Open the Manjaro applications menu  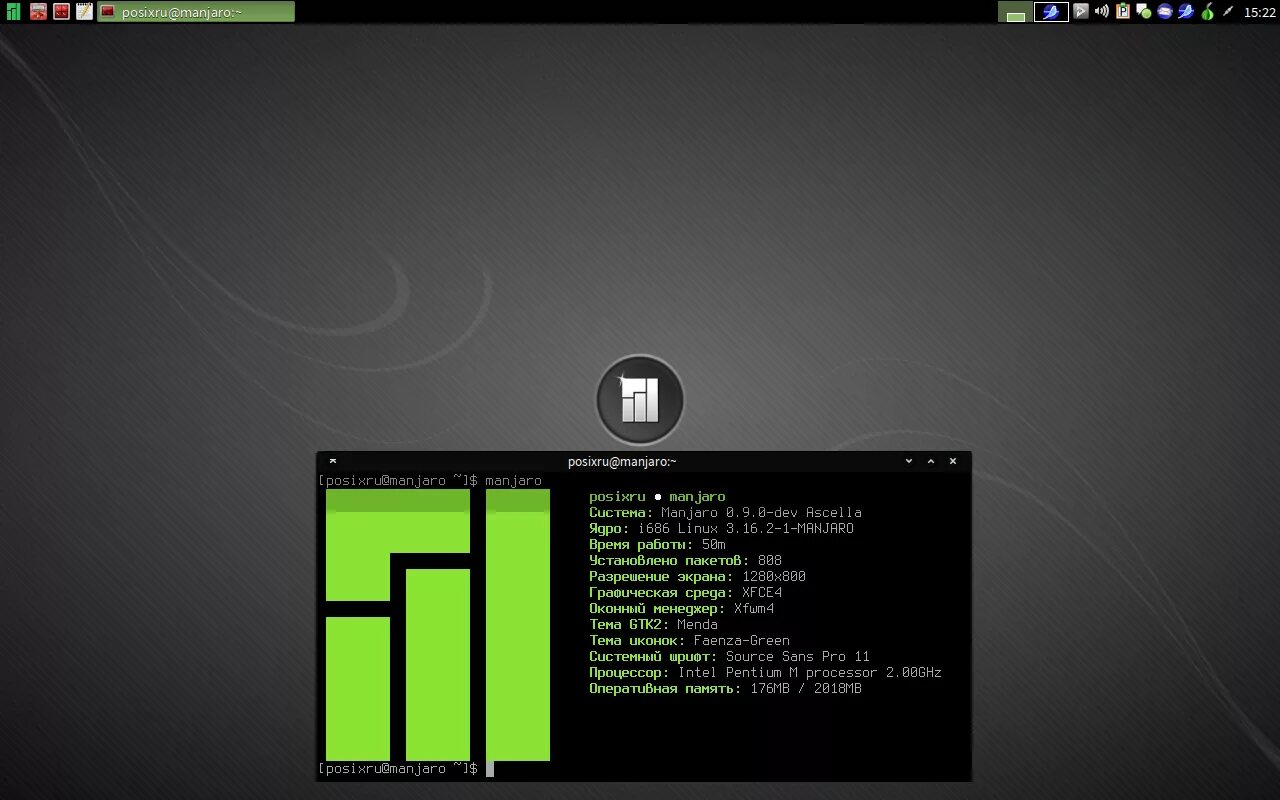(x=13, y=12)
